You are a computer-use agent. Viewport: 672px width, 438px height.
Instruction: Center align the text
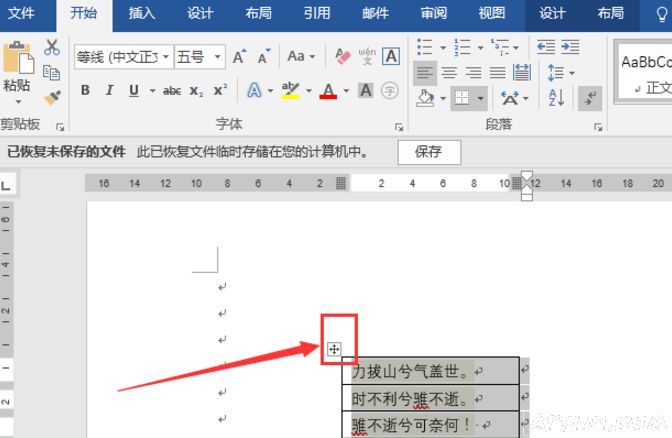(x=449, y=72)
